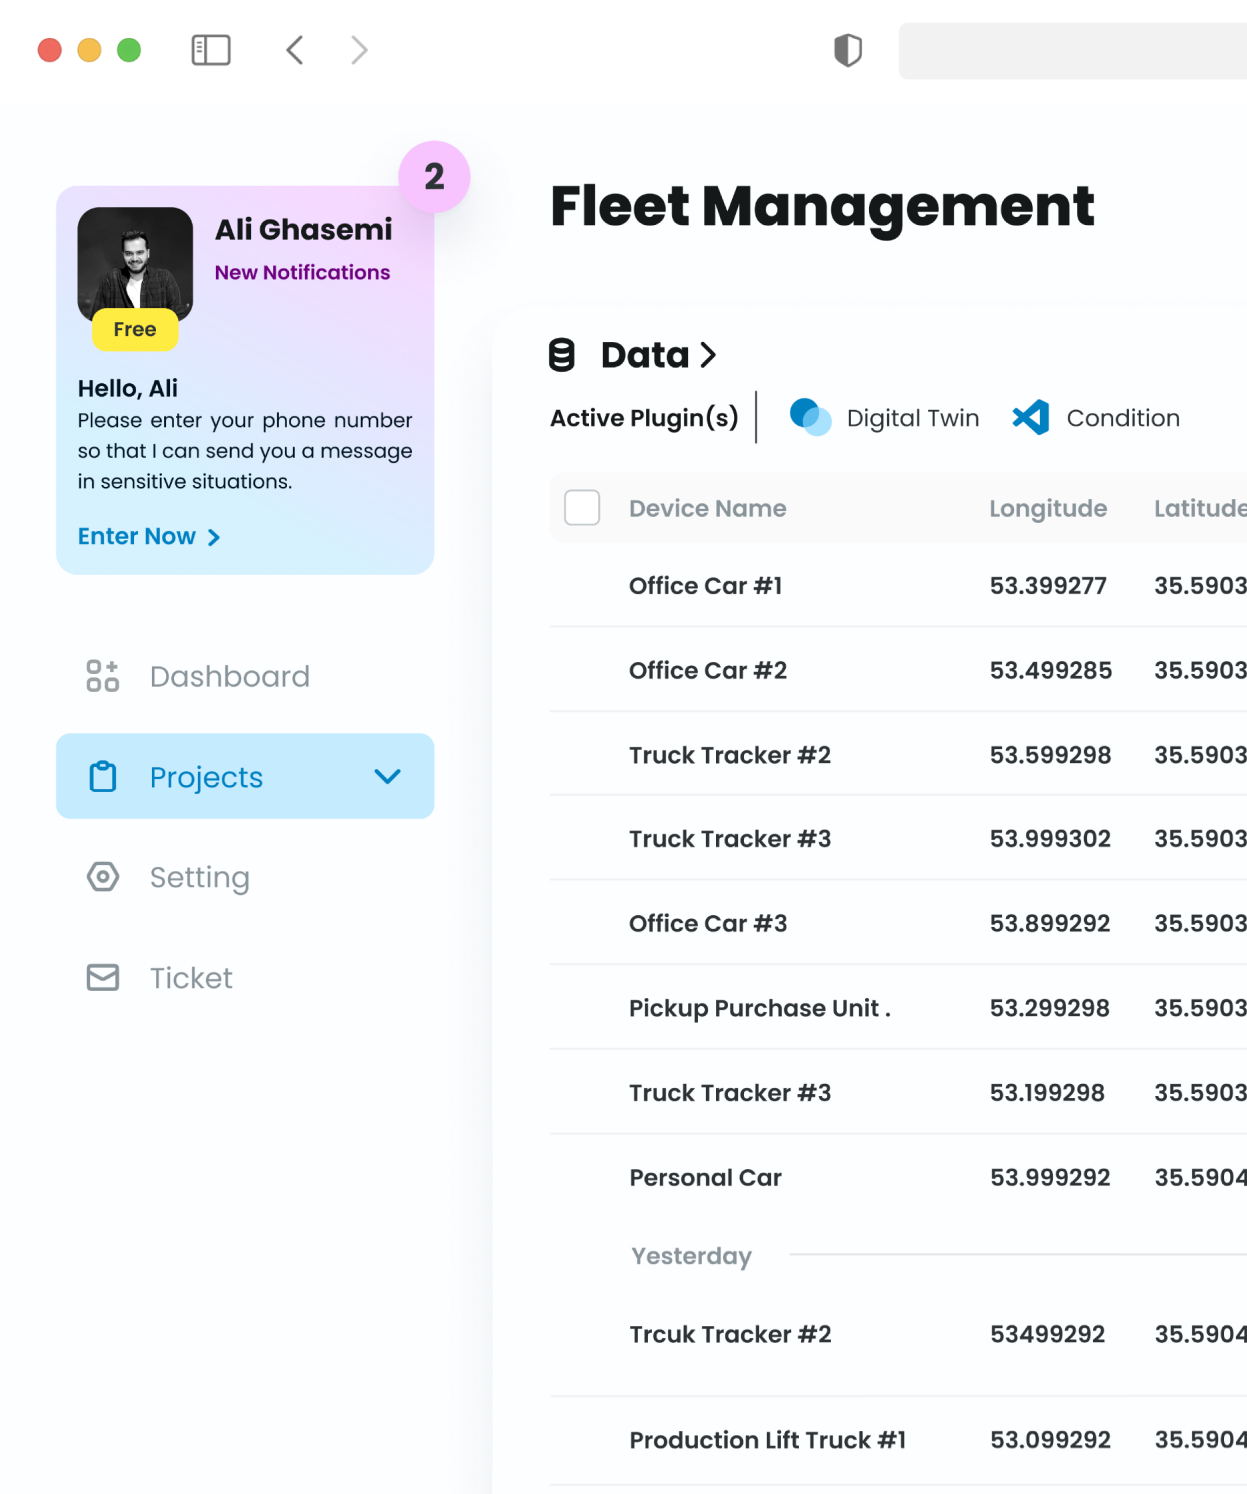Click the browser address bar
Image resolution: width=1247 pixels, height=1494 pixels.
[x=1072, y=51]
